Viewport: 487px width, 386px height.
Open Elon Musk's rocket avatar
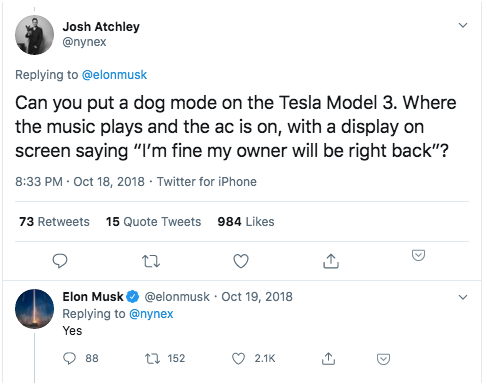34,309
